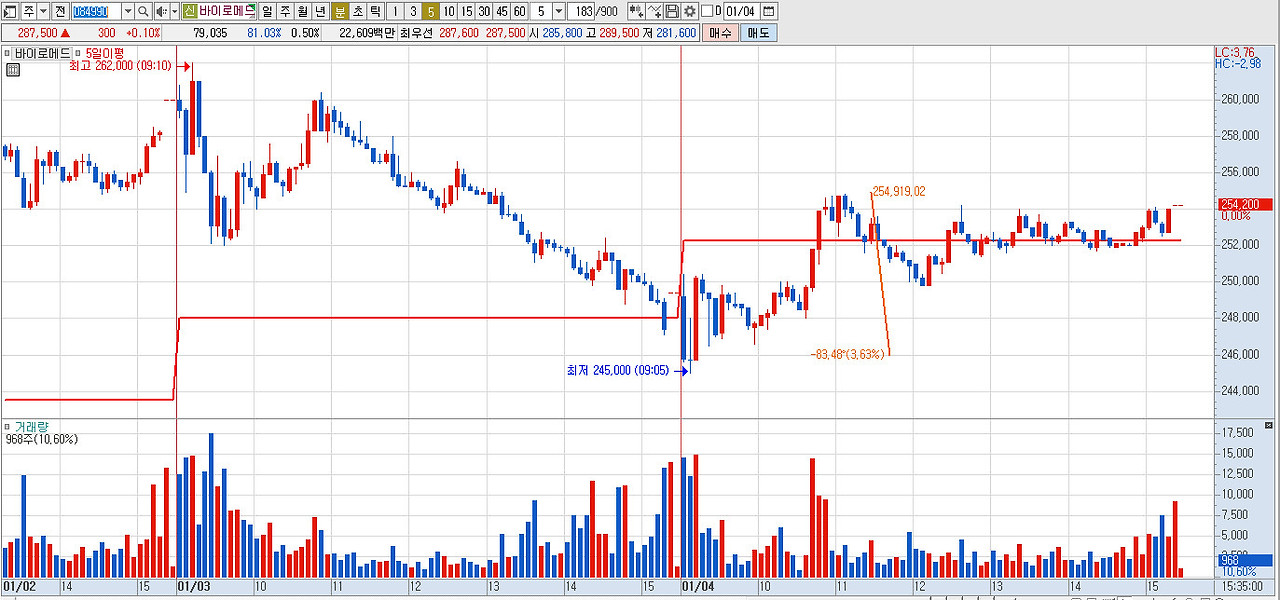Set interval to 10 minutes
The width and height of the screenshot is (1280, 600).
click(x=449, y=11)
